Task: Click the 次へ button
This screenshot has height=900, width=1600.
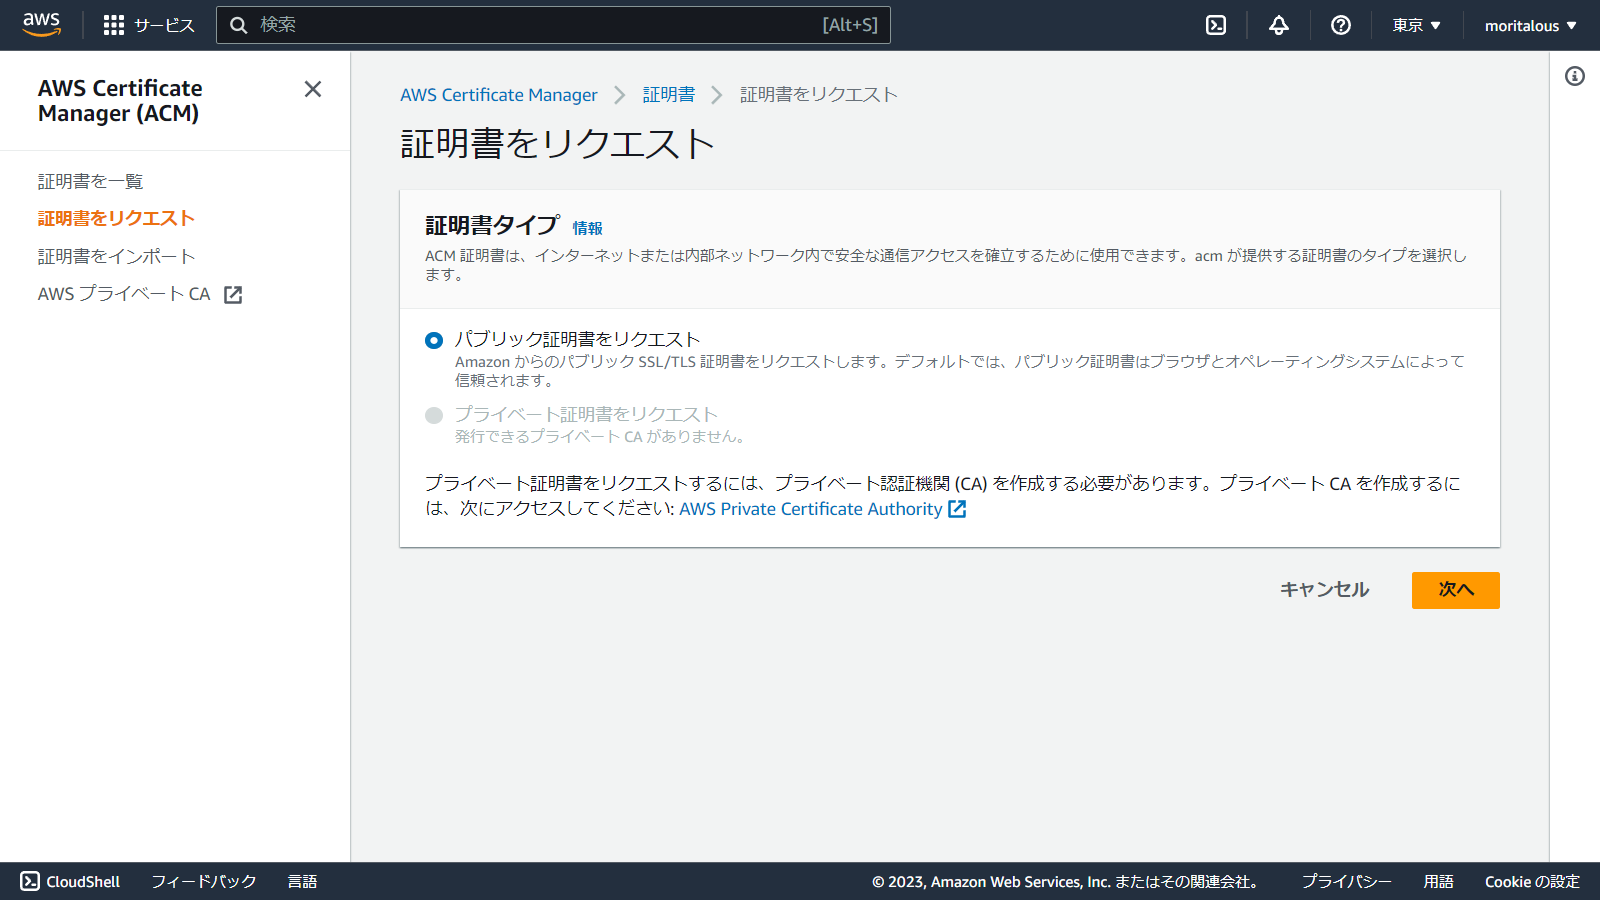Action: click(1455, 590)
